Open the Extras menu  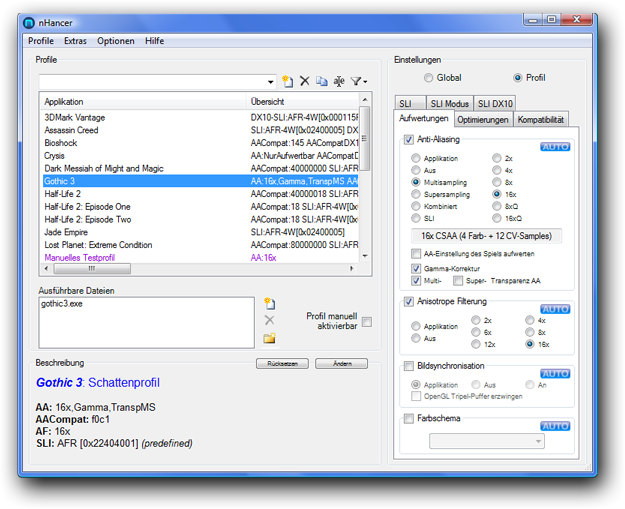pyautogui.click(x=75, y=41)
